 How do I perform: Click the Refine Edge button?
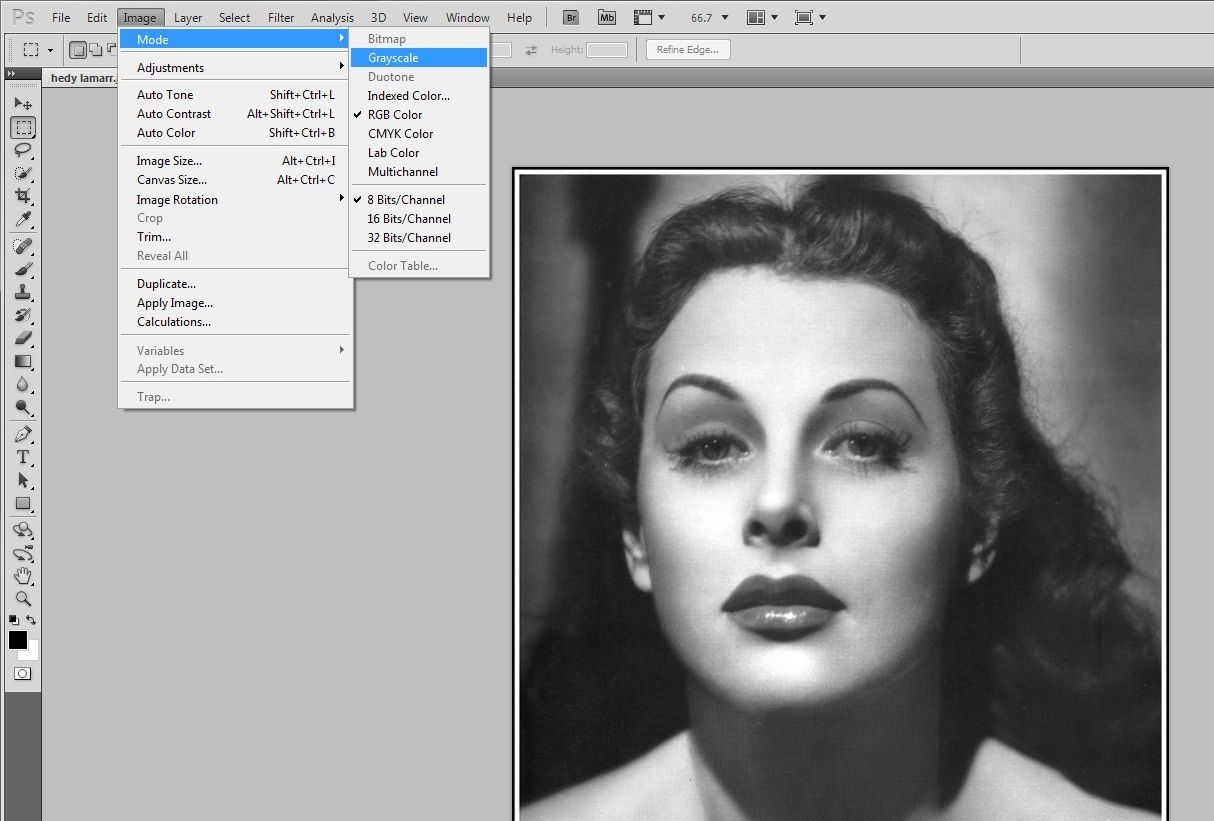[x=688, y=50]
